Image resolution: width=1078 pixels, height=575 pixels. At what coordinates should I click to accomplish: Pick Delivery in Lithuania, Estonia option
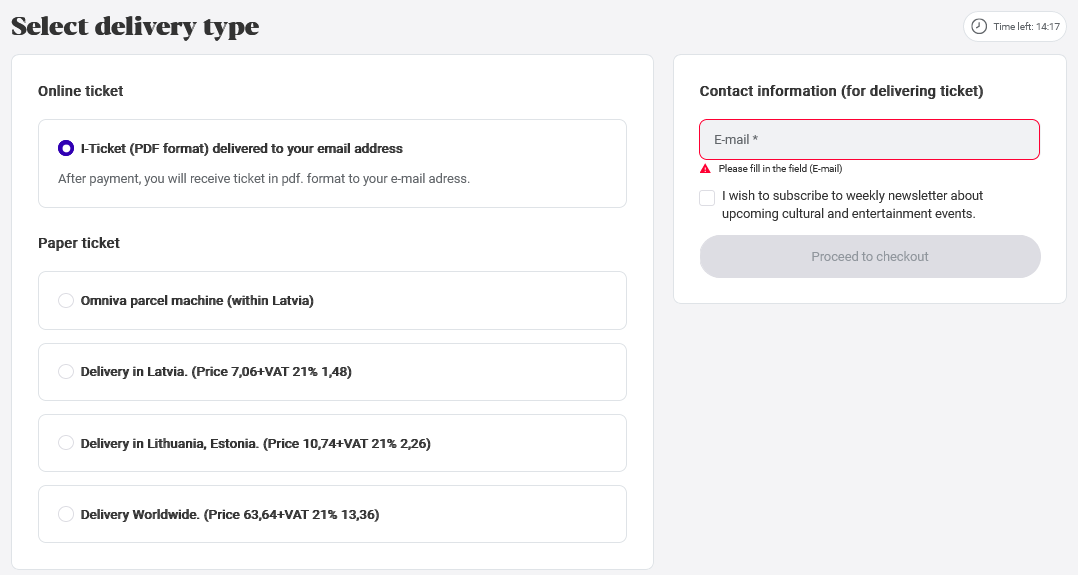coord(66,442)
